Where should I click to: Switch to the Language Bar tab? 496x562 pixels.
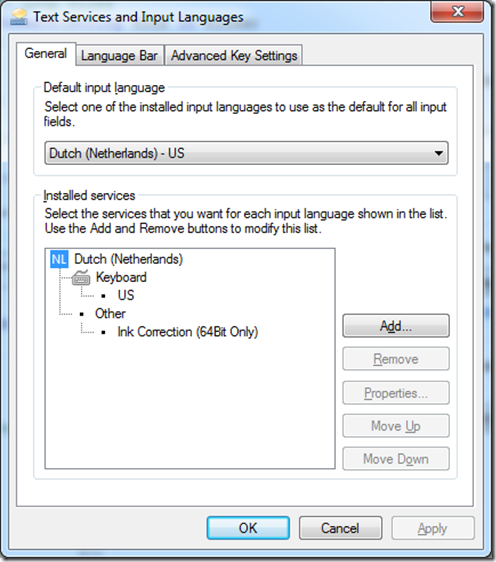pos(119,56)
